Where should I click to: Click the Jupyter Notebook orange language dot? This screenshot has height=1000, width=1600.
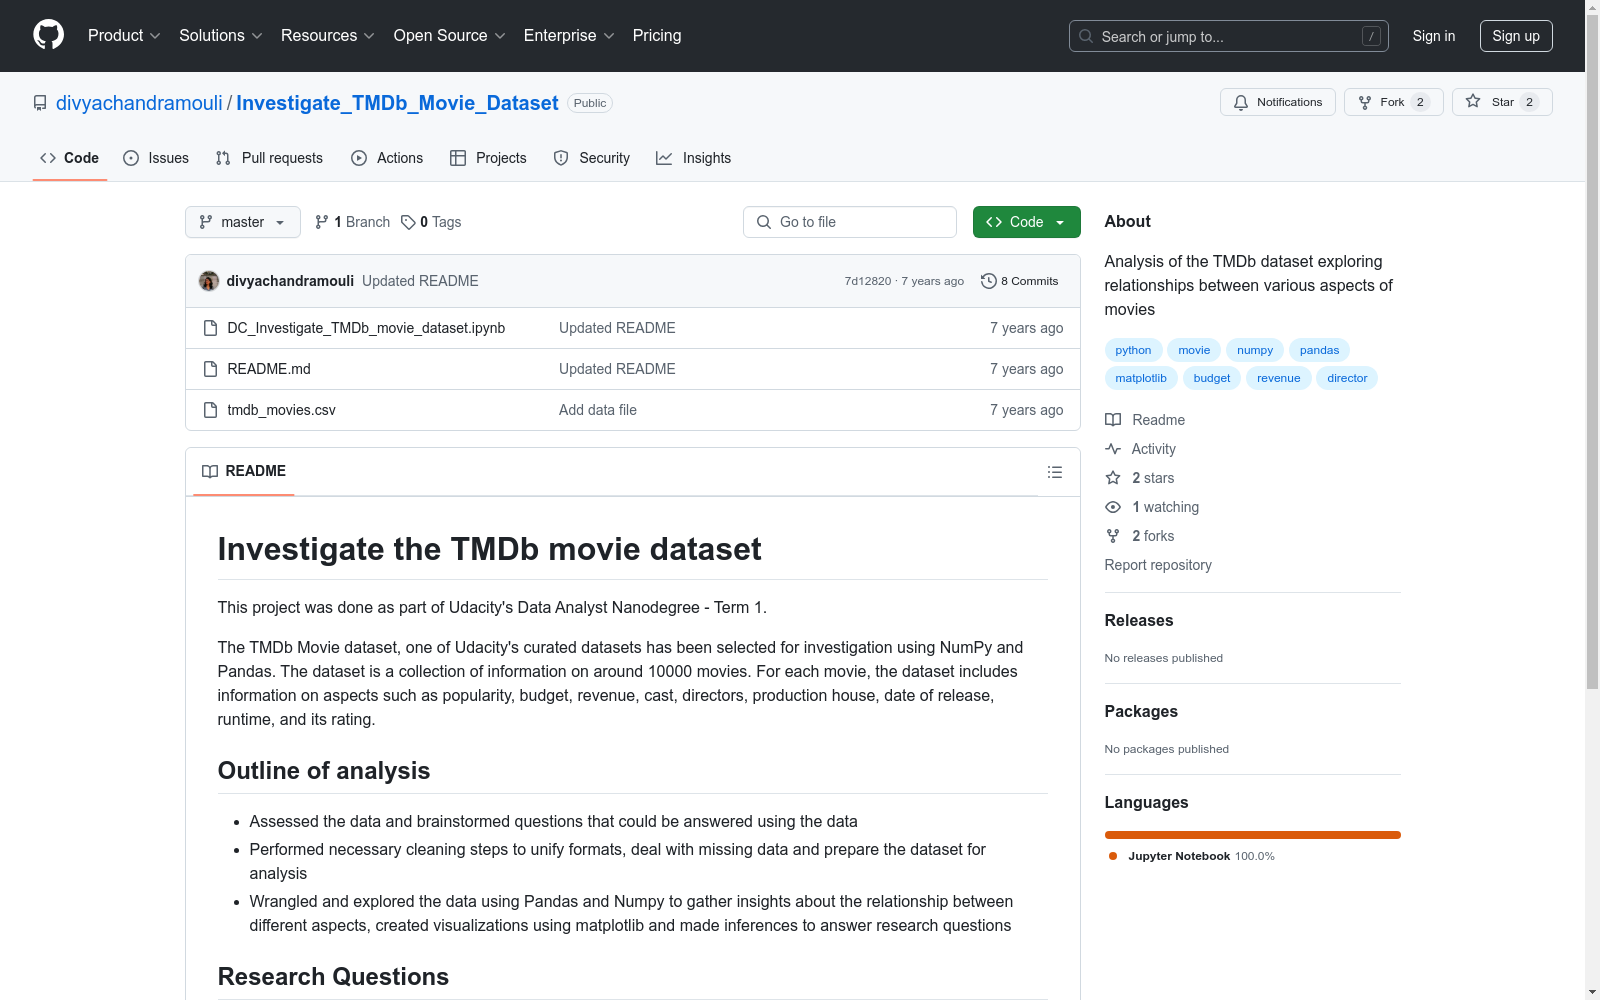coord(1113,856)
